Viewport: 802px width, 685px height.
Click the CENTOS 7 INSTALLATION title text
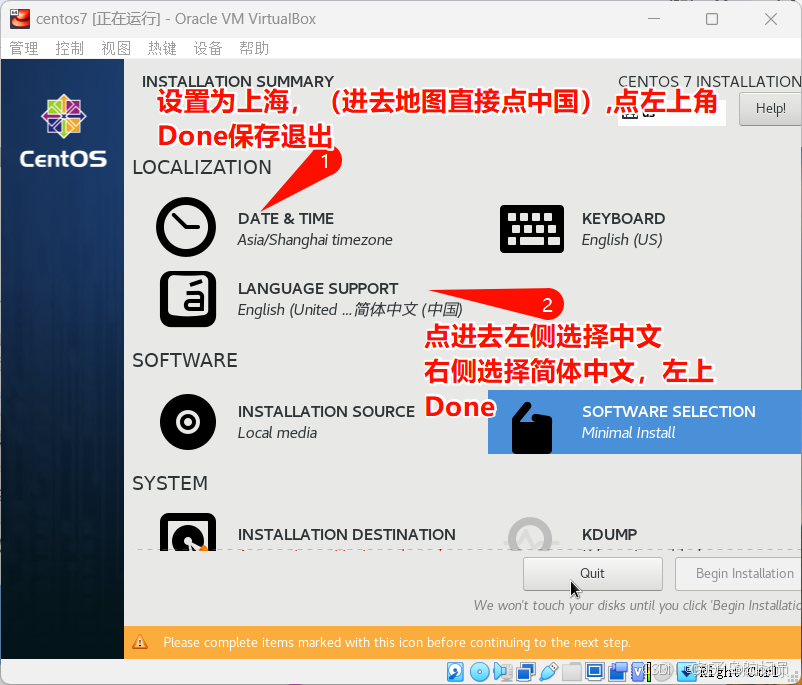(x=710, y=81)
